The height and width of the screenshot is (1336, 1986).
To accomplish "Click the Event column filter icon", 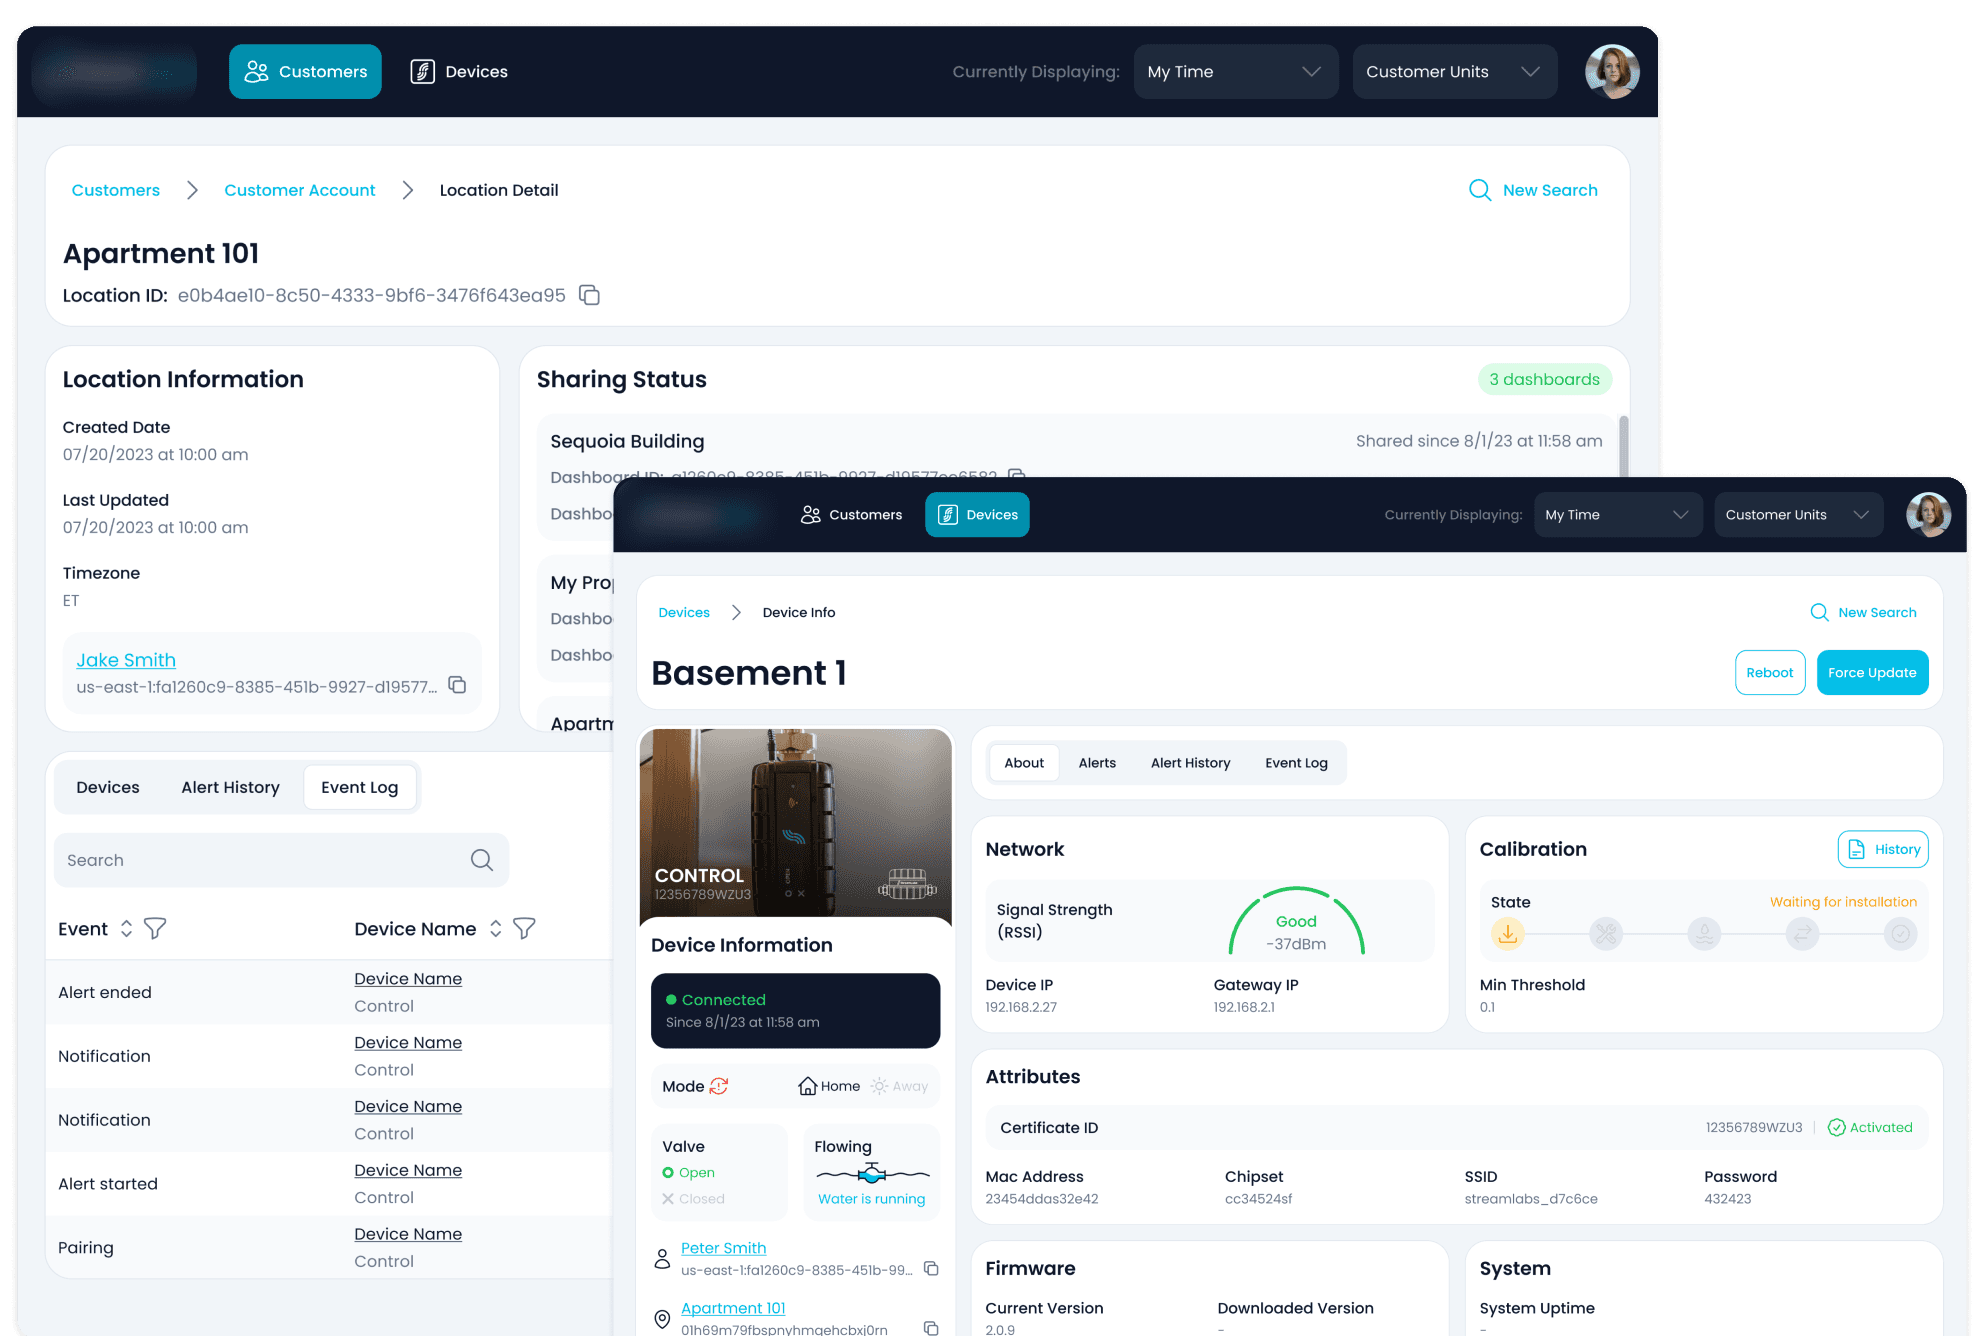I will click(155, 929).
